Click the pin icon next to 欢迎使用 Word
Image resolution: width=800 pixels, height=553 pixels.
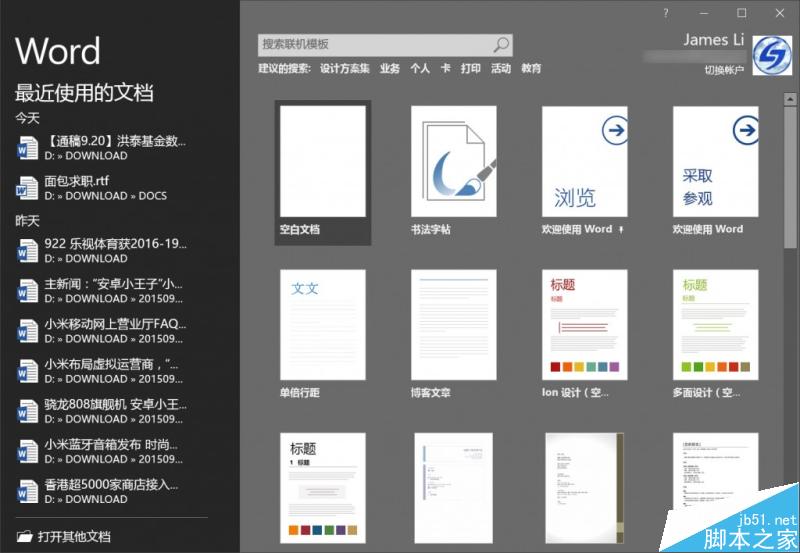point(622,229)
